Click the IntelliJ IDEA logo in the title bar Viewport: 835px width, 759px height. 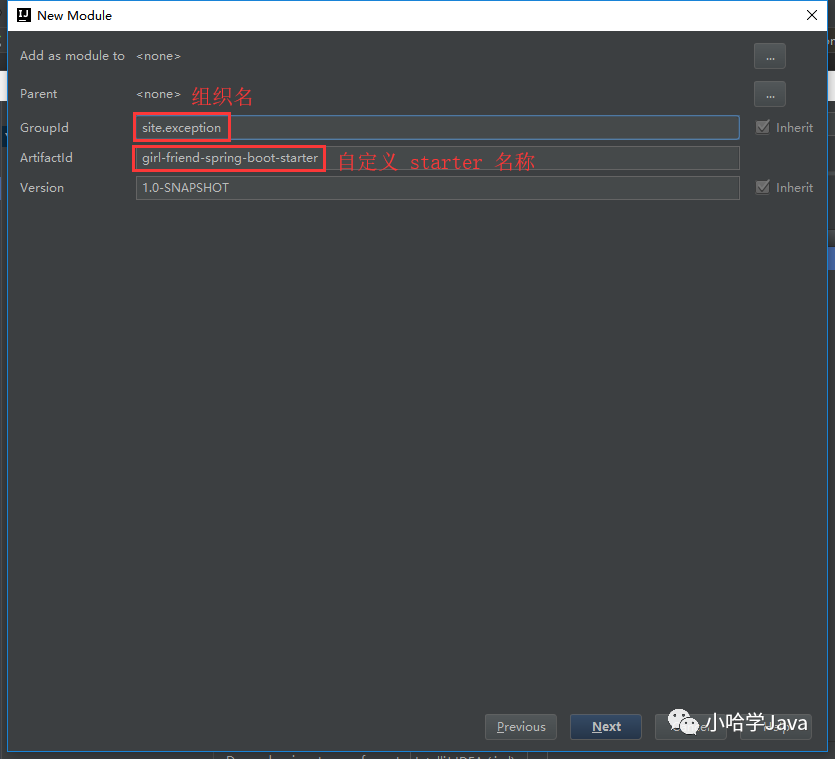point(23,15)
